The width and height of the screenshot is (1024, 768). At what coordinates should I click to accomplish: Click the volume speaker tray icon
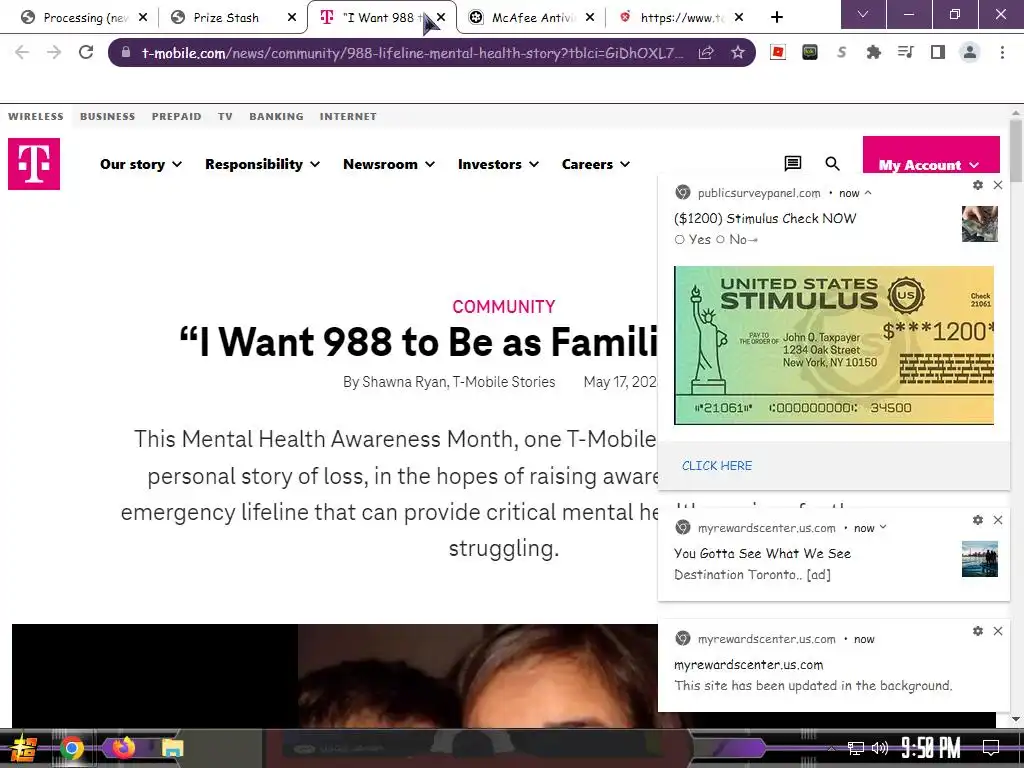click(x=880, y=748)
